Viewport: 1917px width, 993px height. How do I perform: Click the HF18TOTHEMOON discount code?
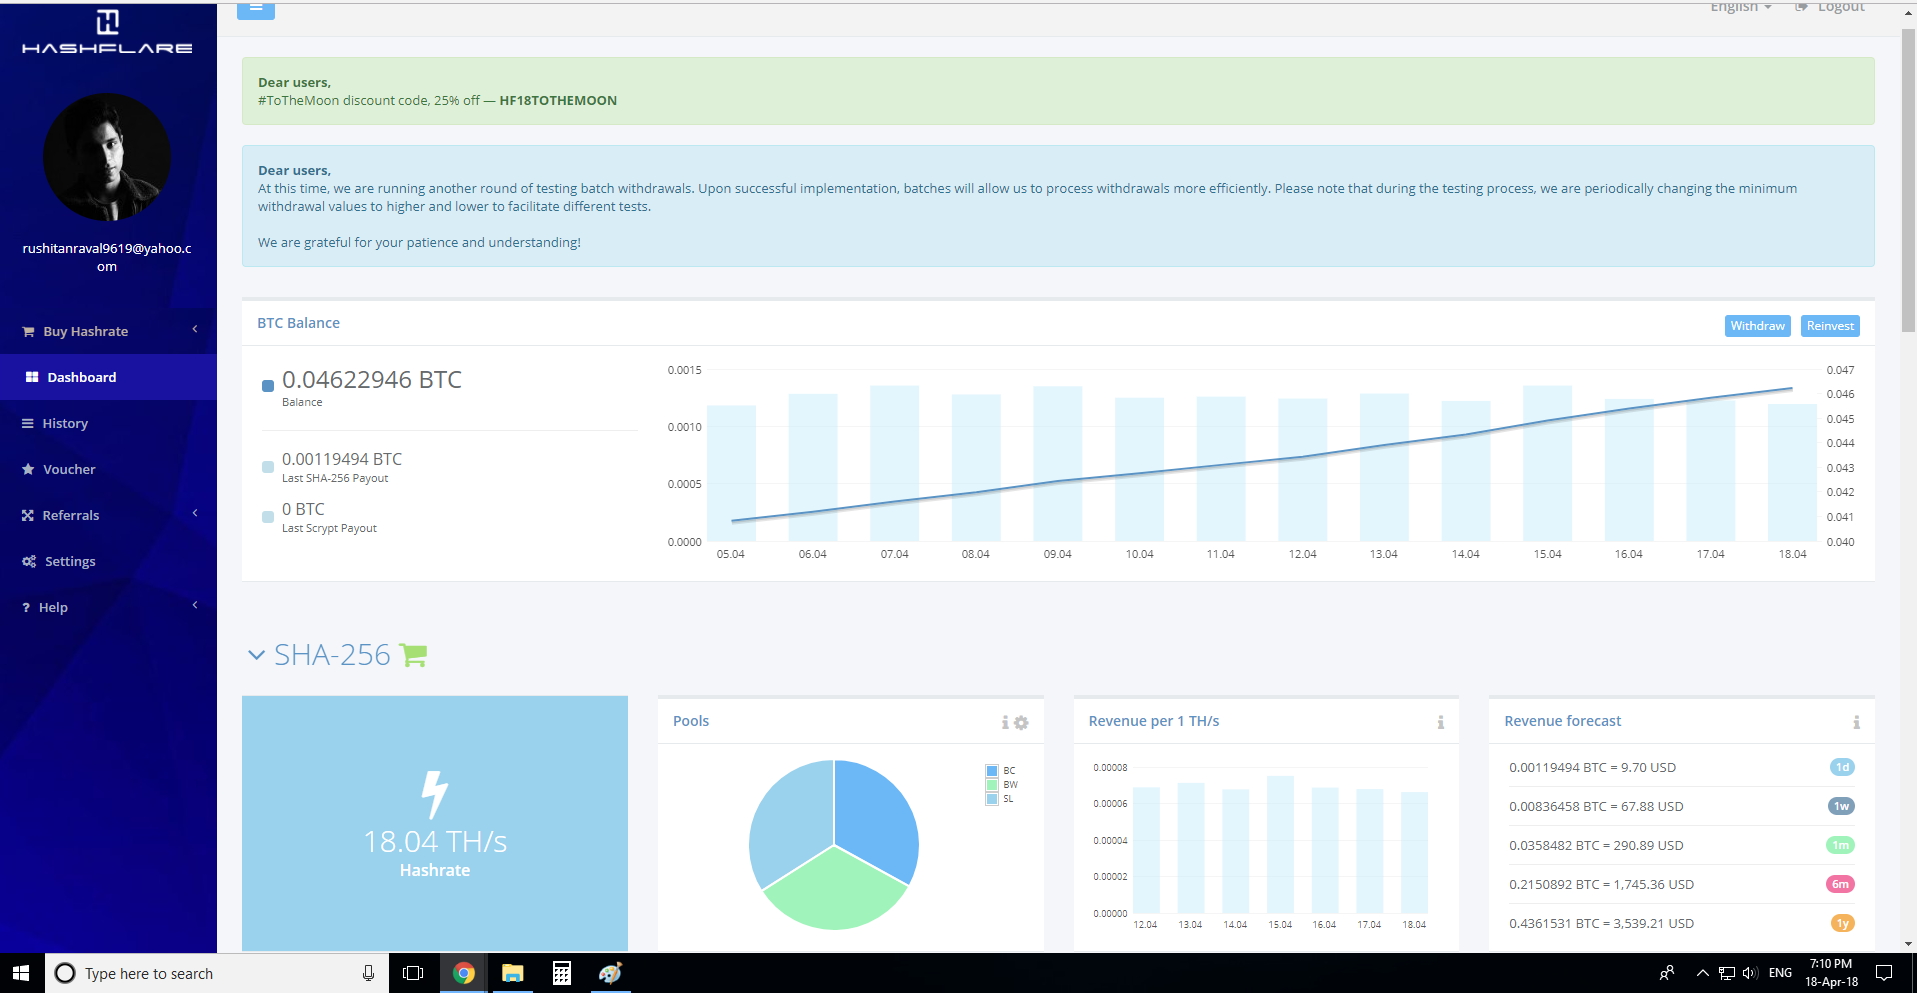558,100
